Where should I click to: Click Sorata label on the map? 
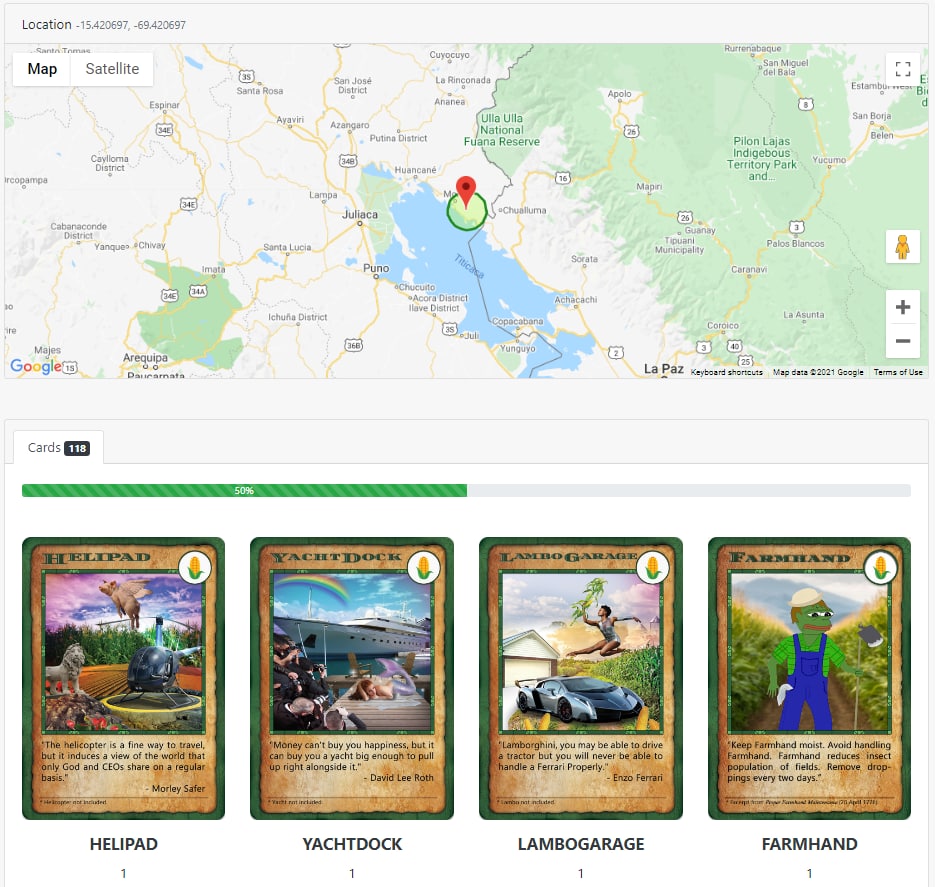584,259
